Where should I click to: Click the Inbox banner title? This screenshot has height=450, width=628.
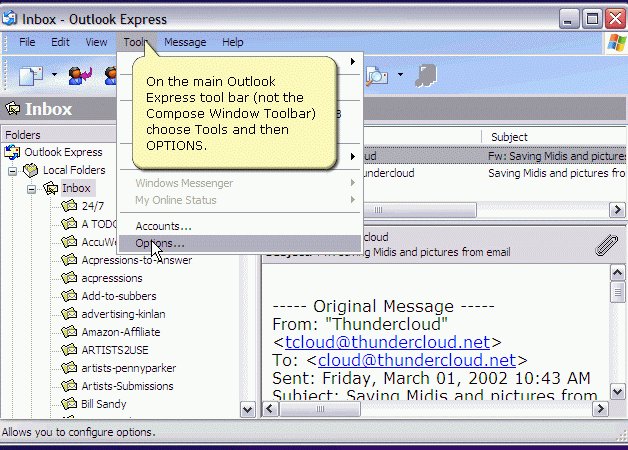point(48,109)
